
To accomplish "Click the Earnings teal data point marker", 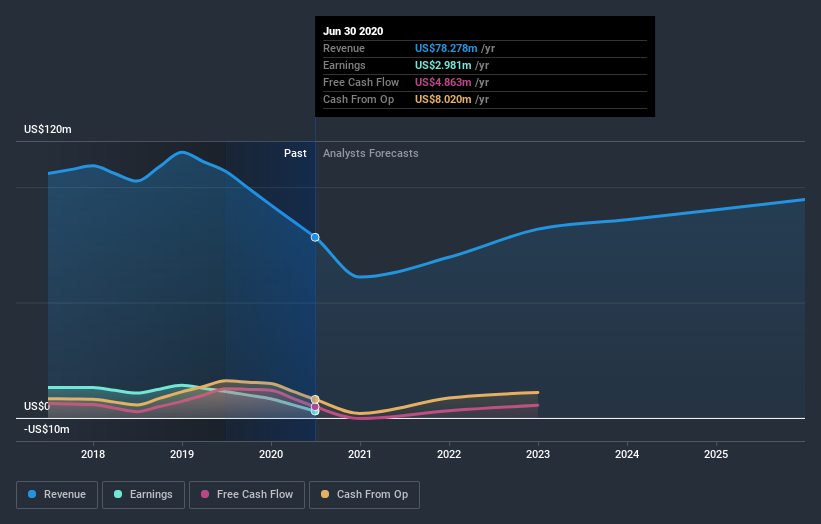I will [x=315, y=412].
